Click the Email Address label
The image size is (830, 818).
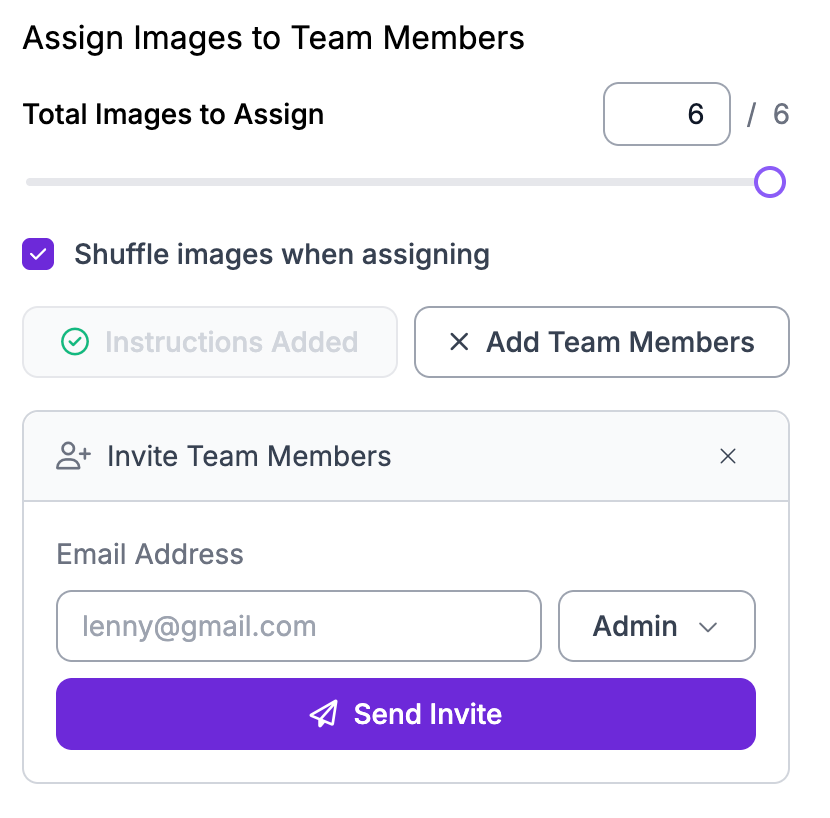[150, 554]
